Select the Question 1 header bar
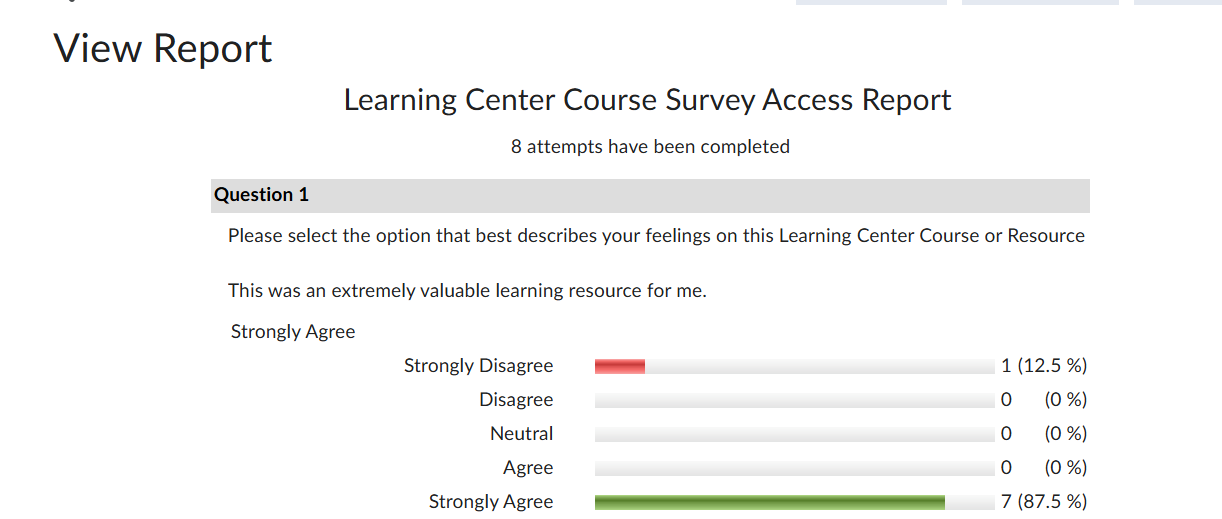 point(650,195)
